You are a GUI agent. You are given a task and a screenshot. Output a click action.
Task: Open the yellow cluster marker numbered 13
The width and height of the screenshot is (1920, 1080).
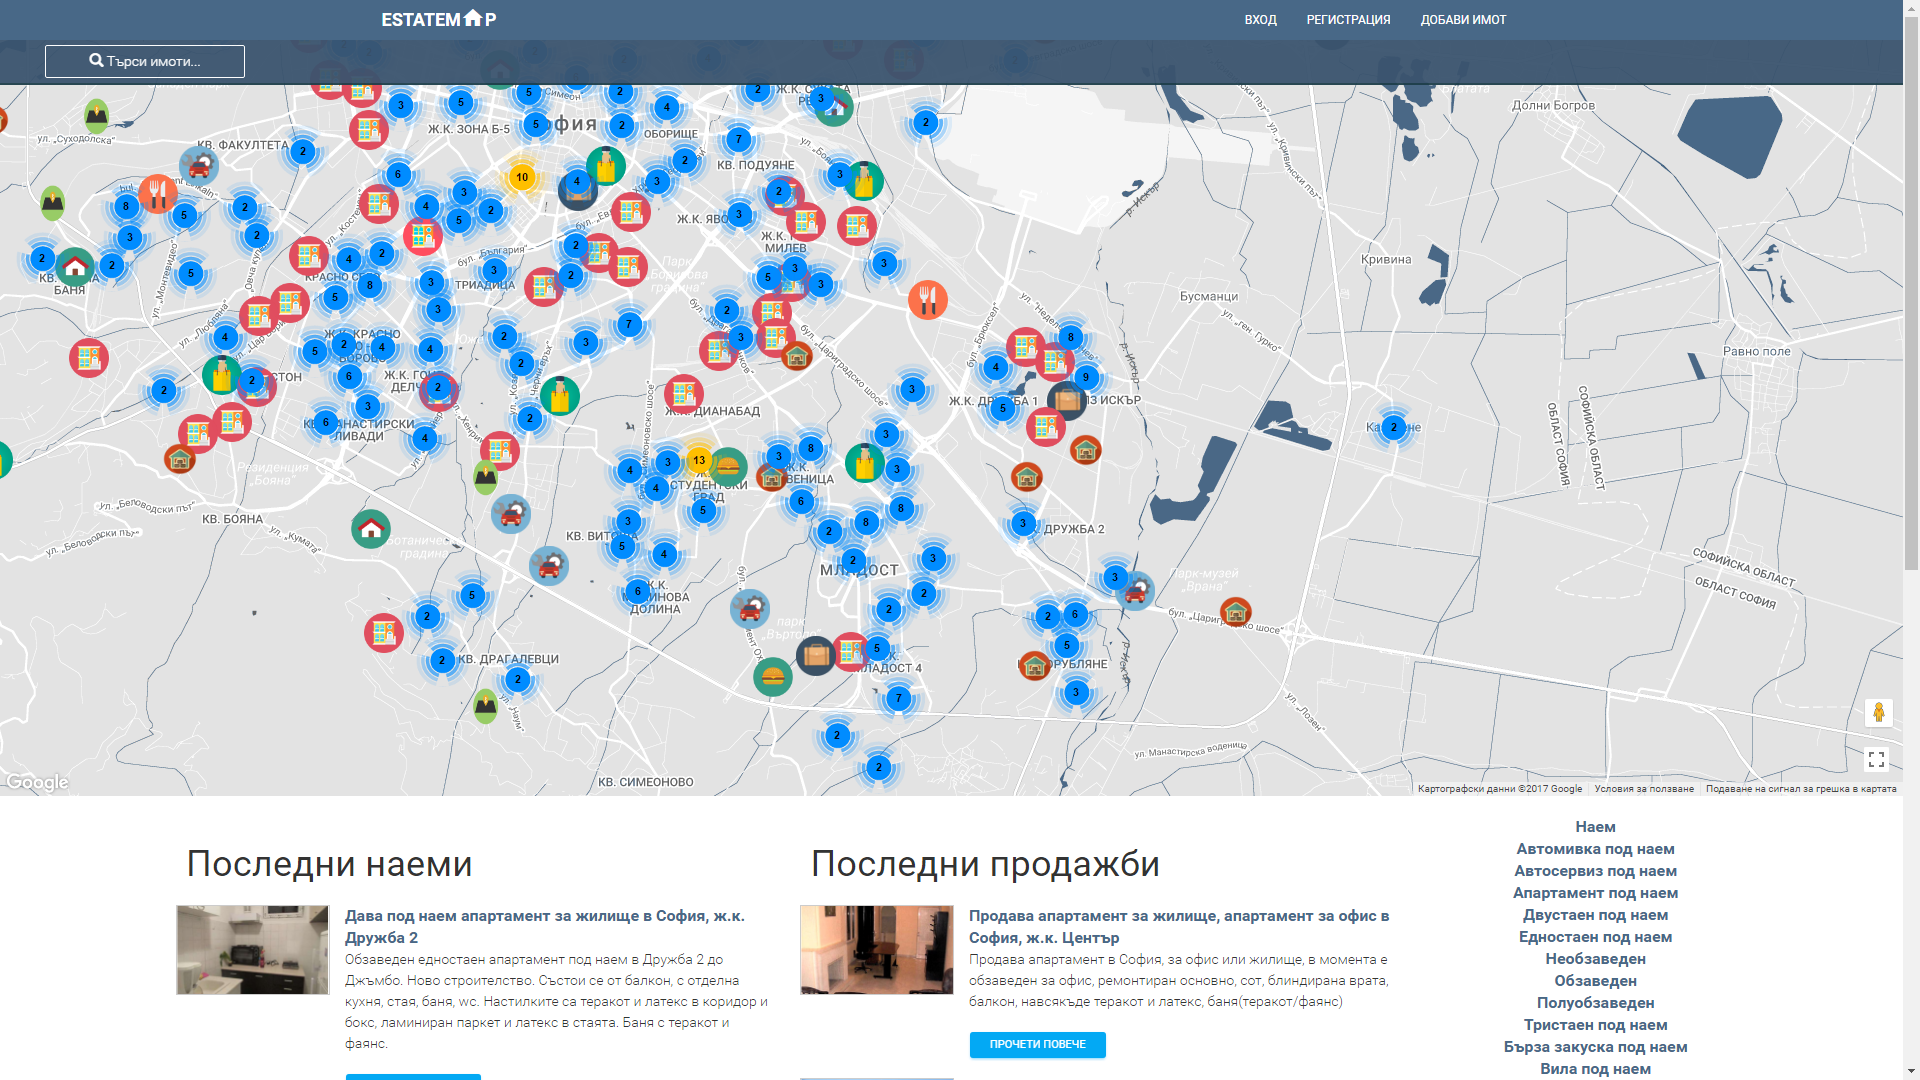coord(699,460)
